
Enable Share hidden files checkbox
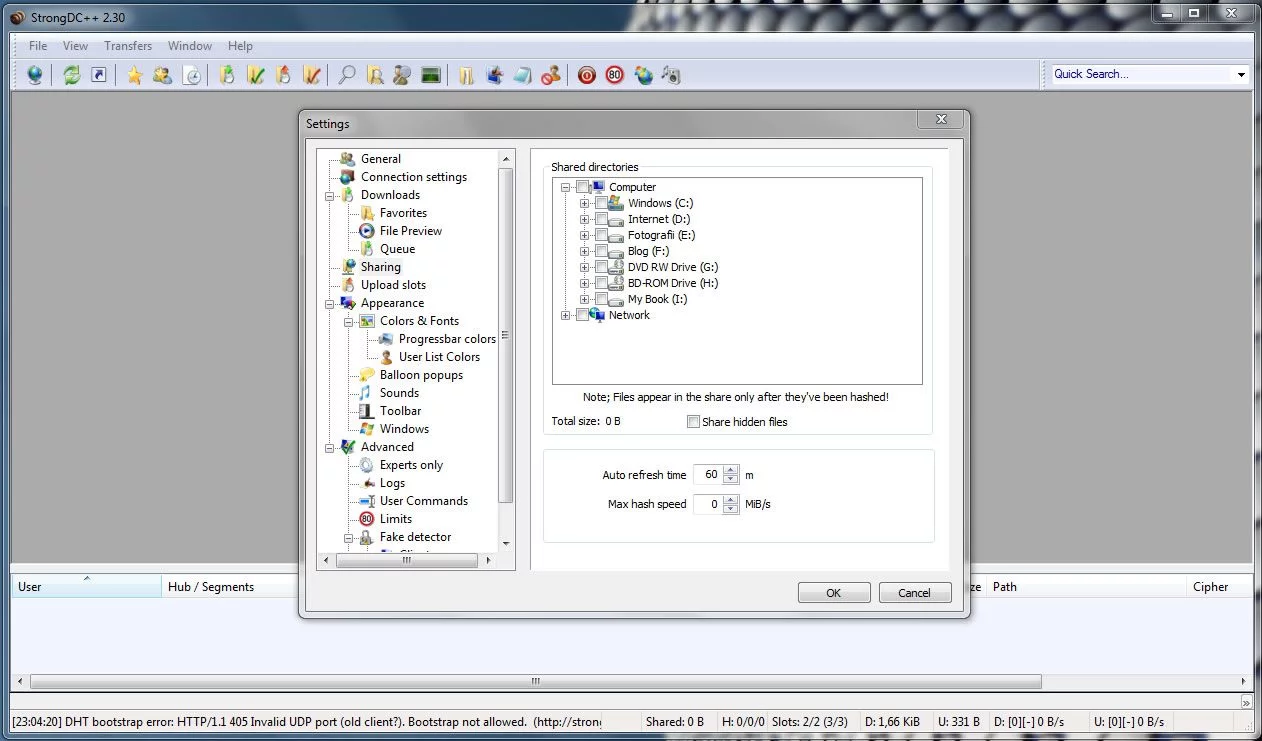click(x=693, y=422)
